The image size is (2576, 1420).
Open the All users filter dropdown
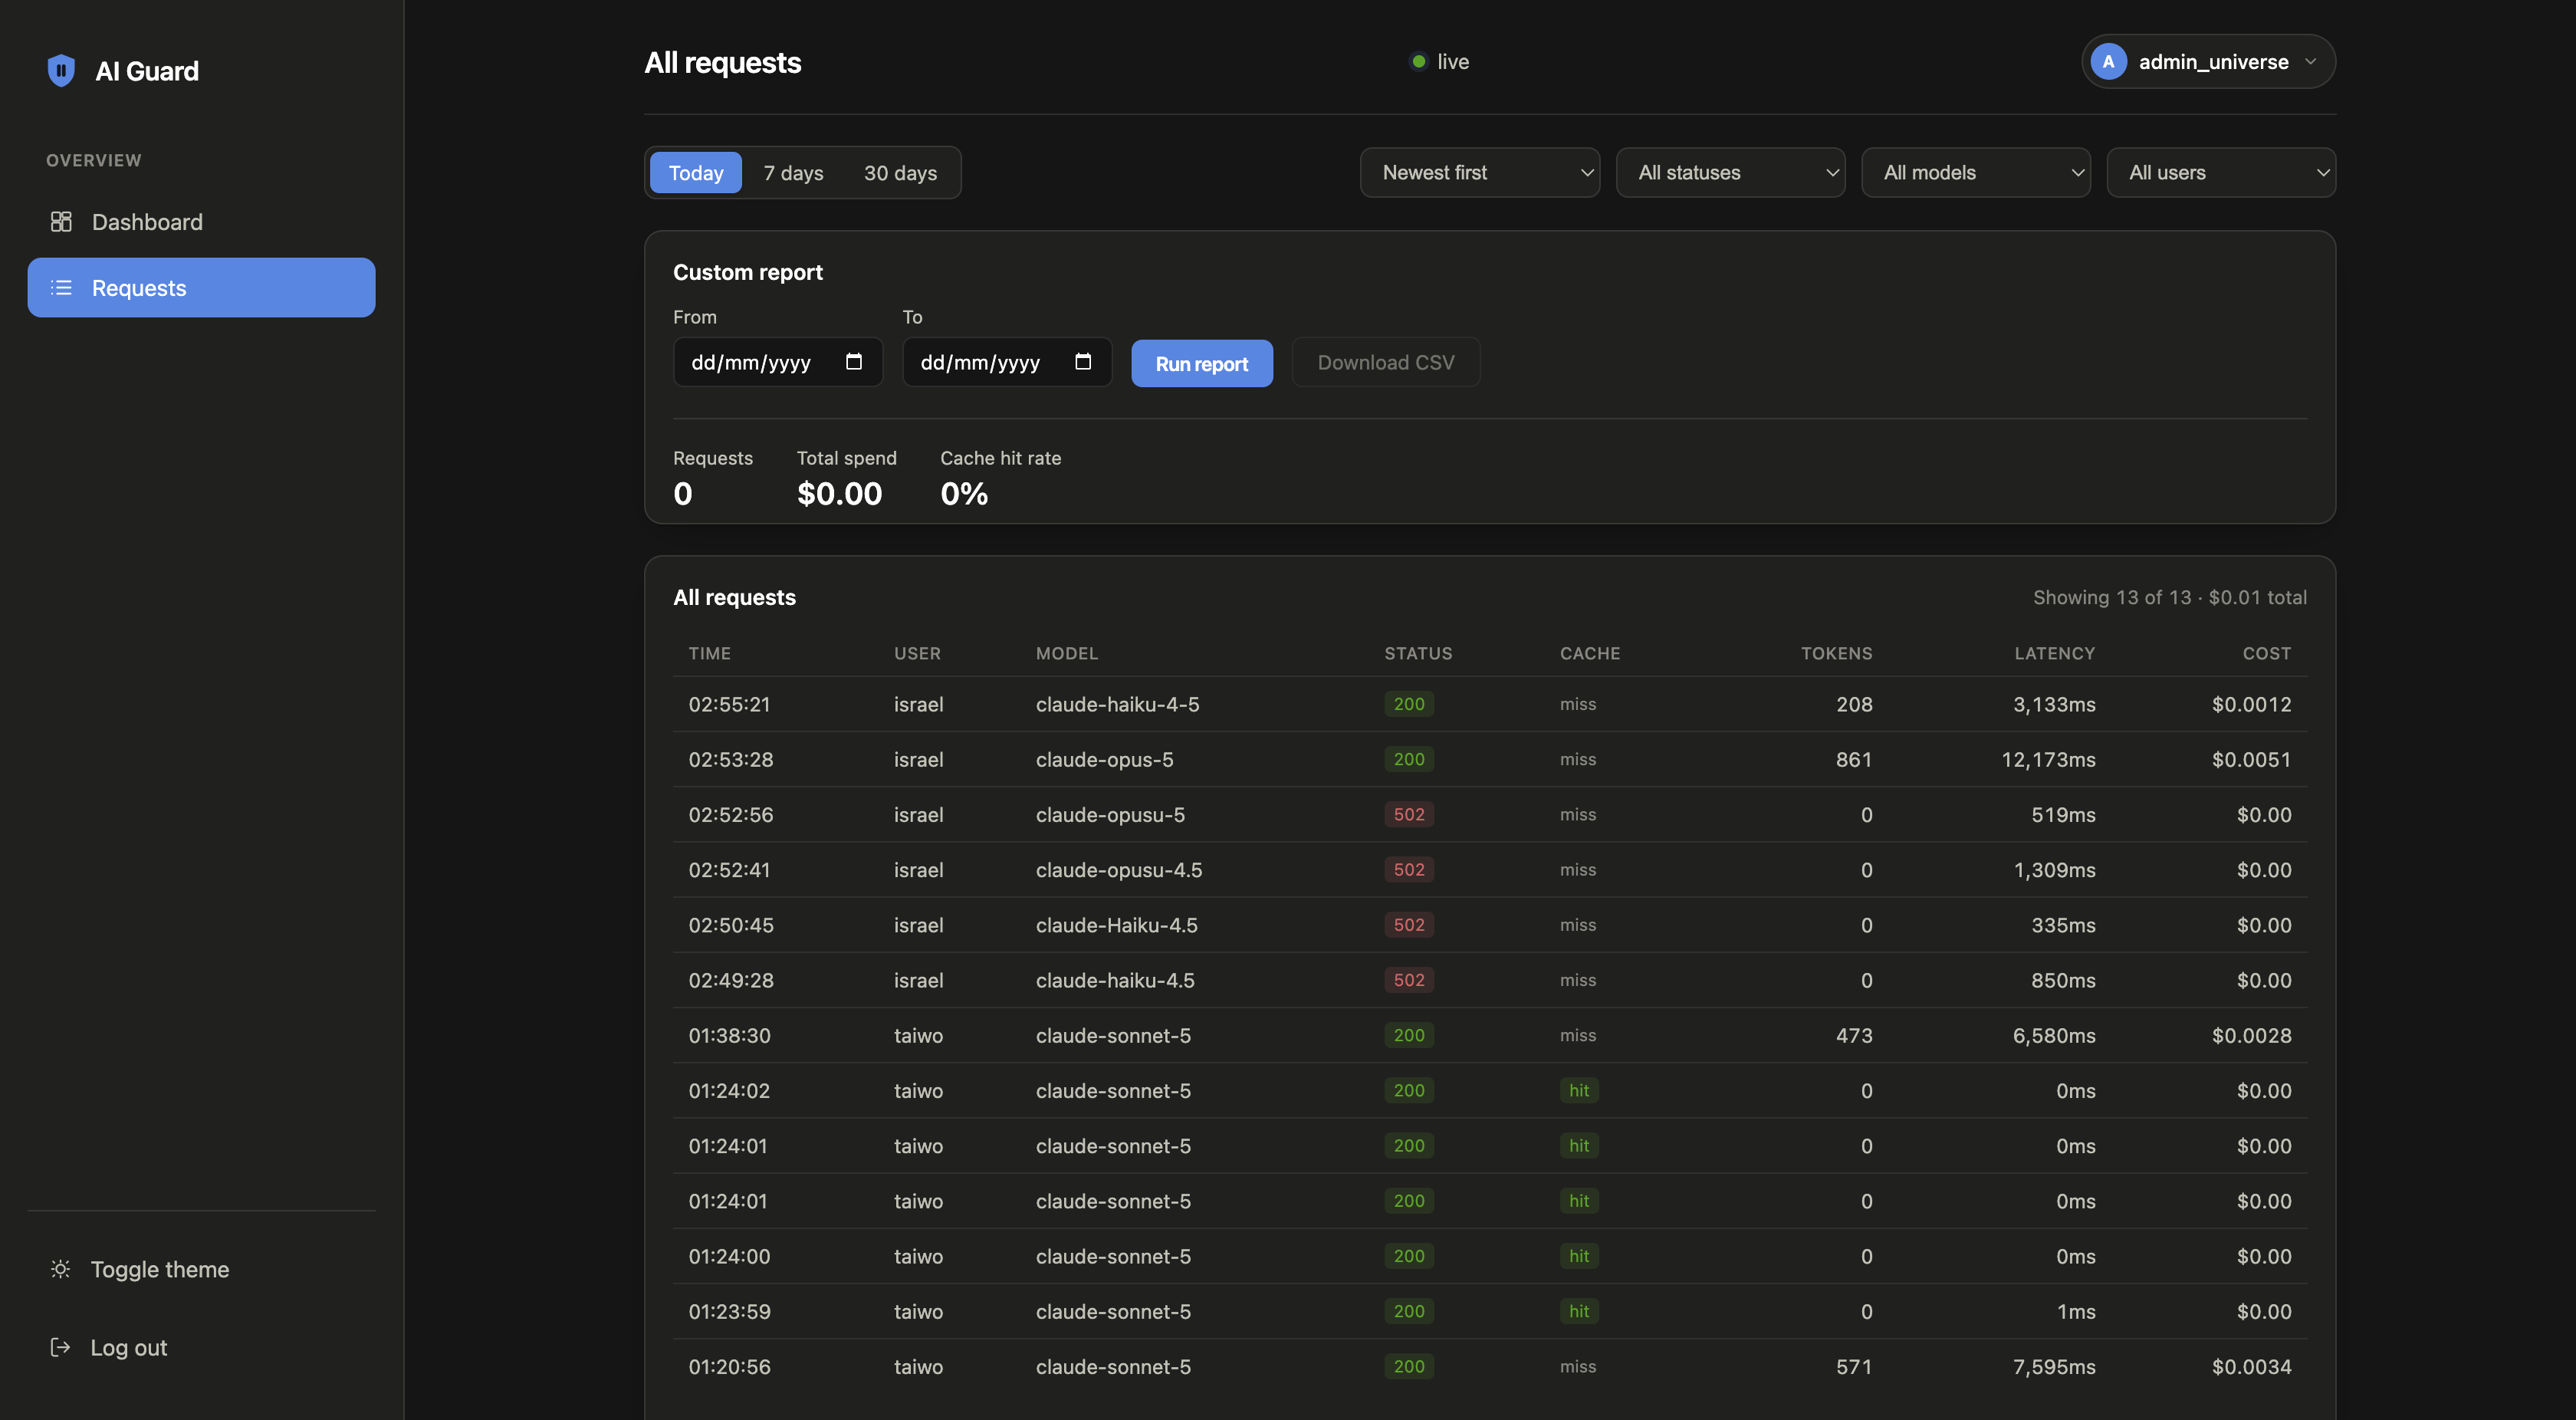2221,173
